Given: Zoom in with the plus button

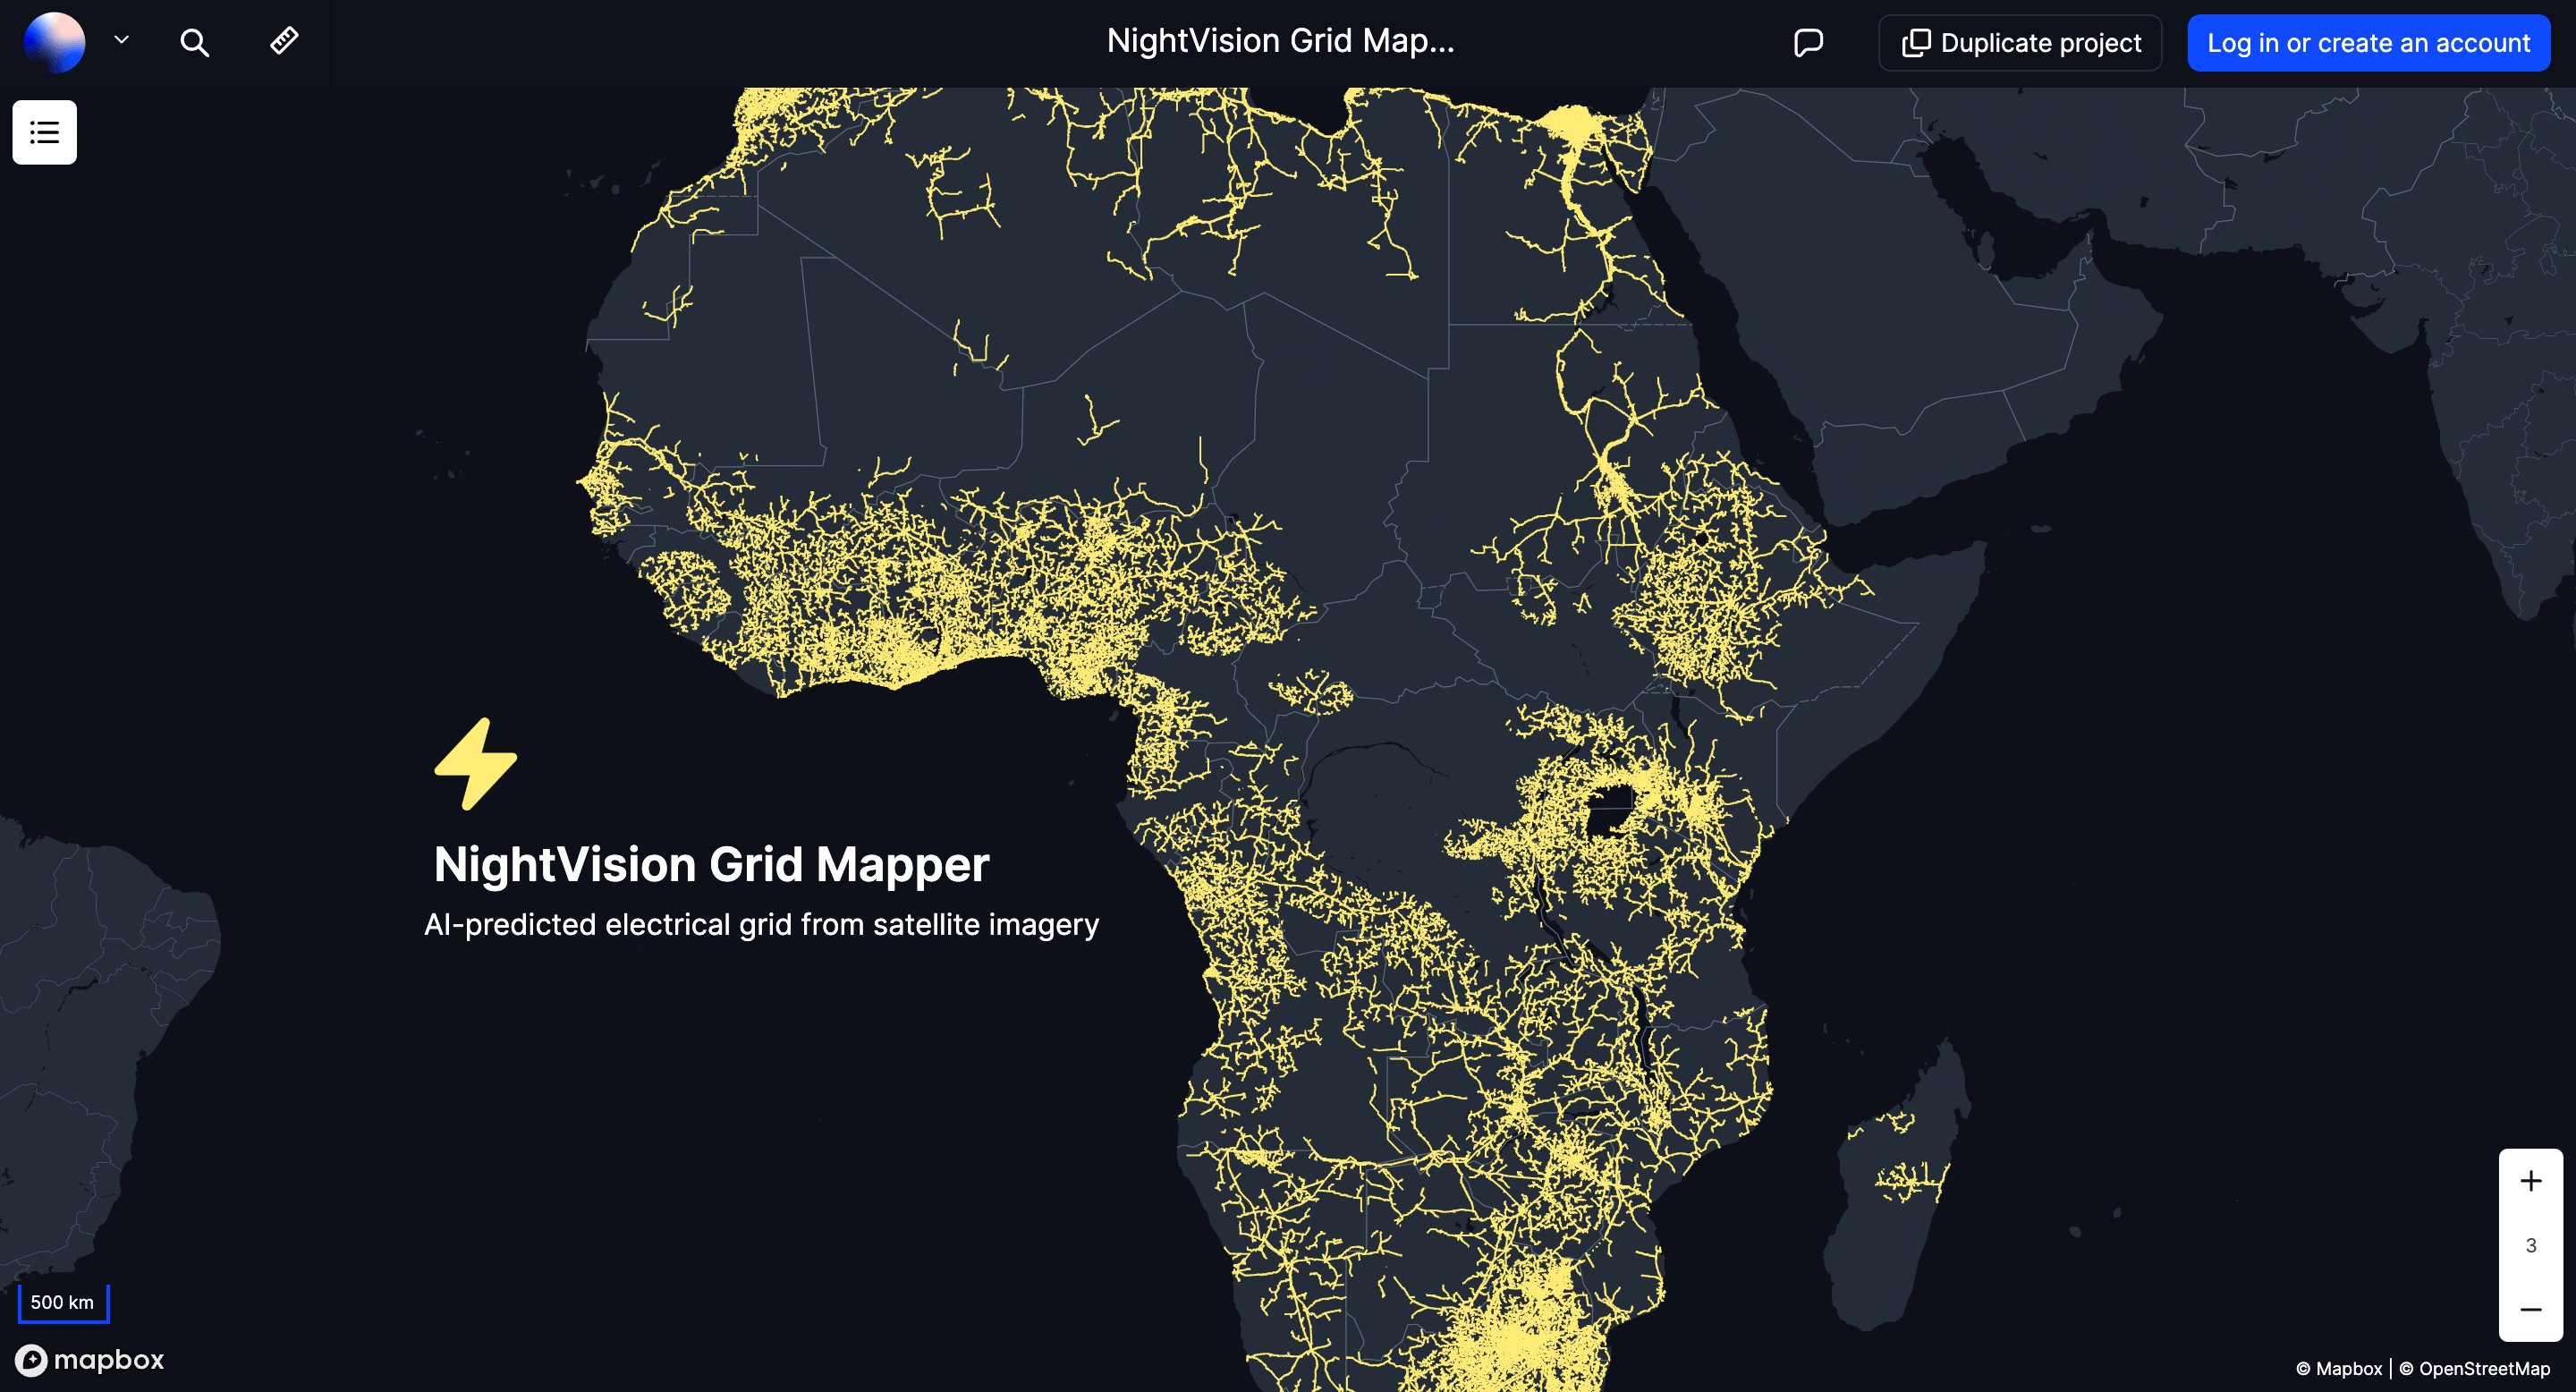Looking at the screenshot, I should click(2530, 1181).
